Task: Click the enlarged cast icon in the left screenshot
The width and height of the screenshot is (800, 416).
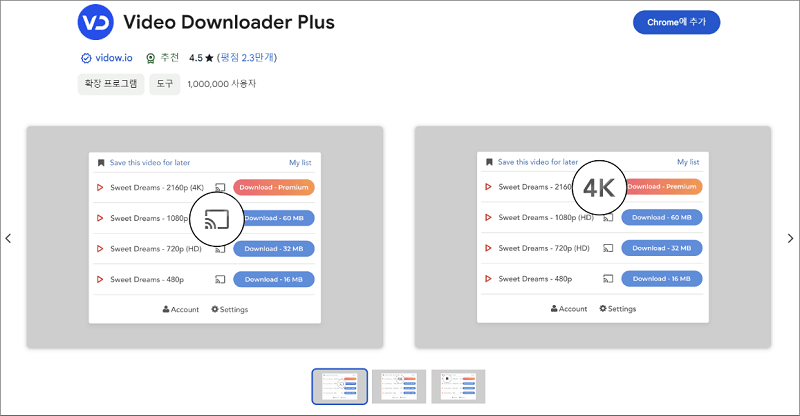Action: (217, 219)
